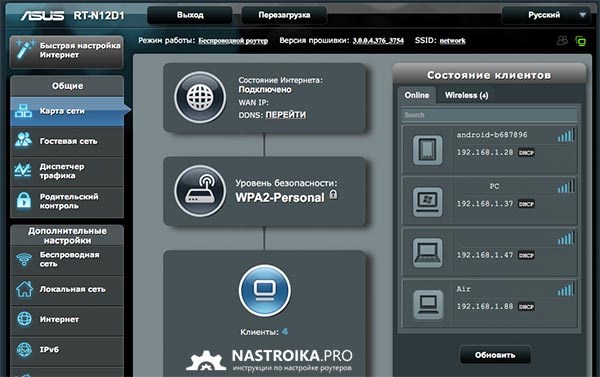
Task: Click the Air laptop device icon
Action: (x=428, y=304)
